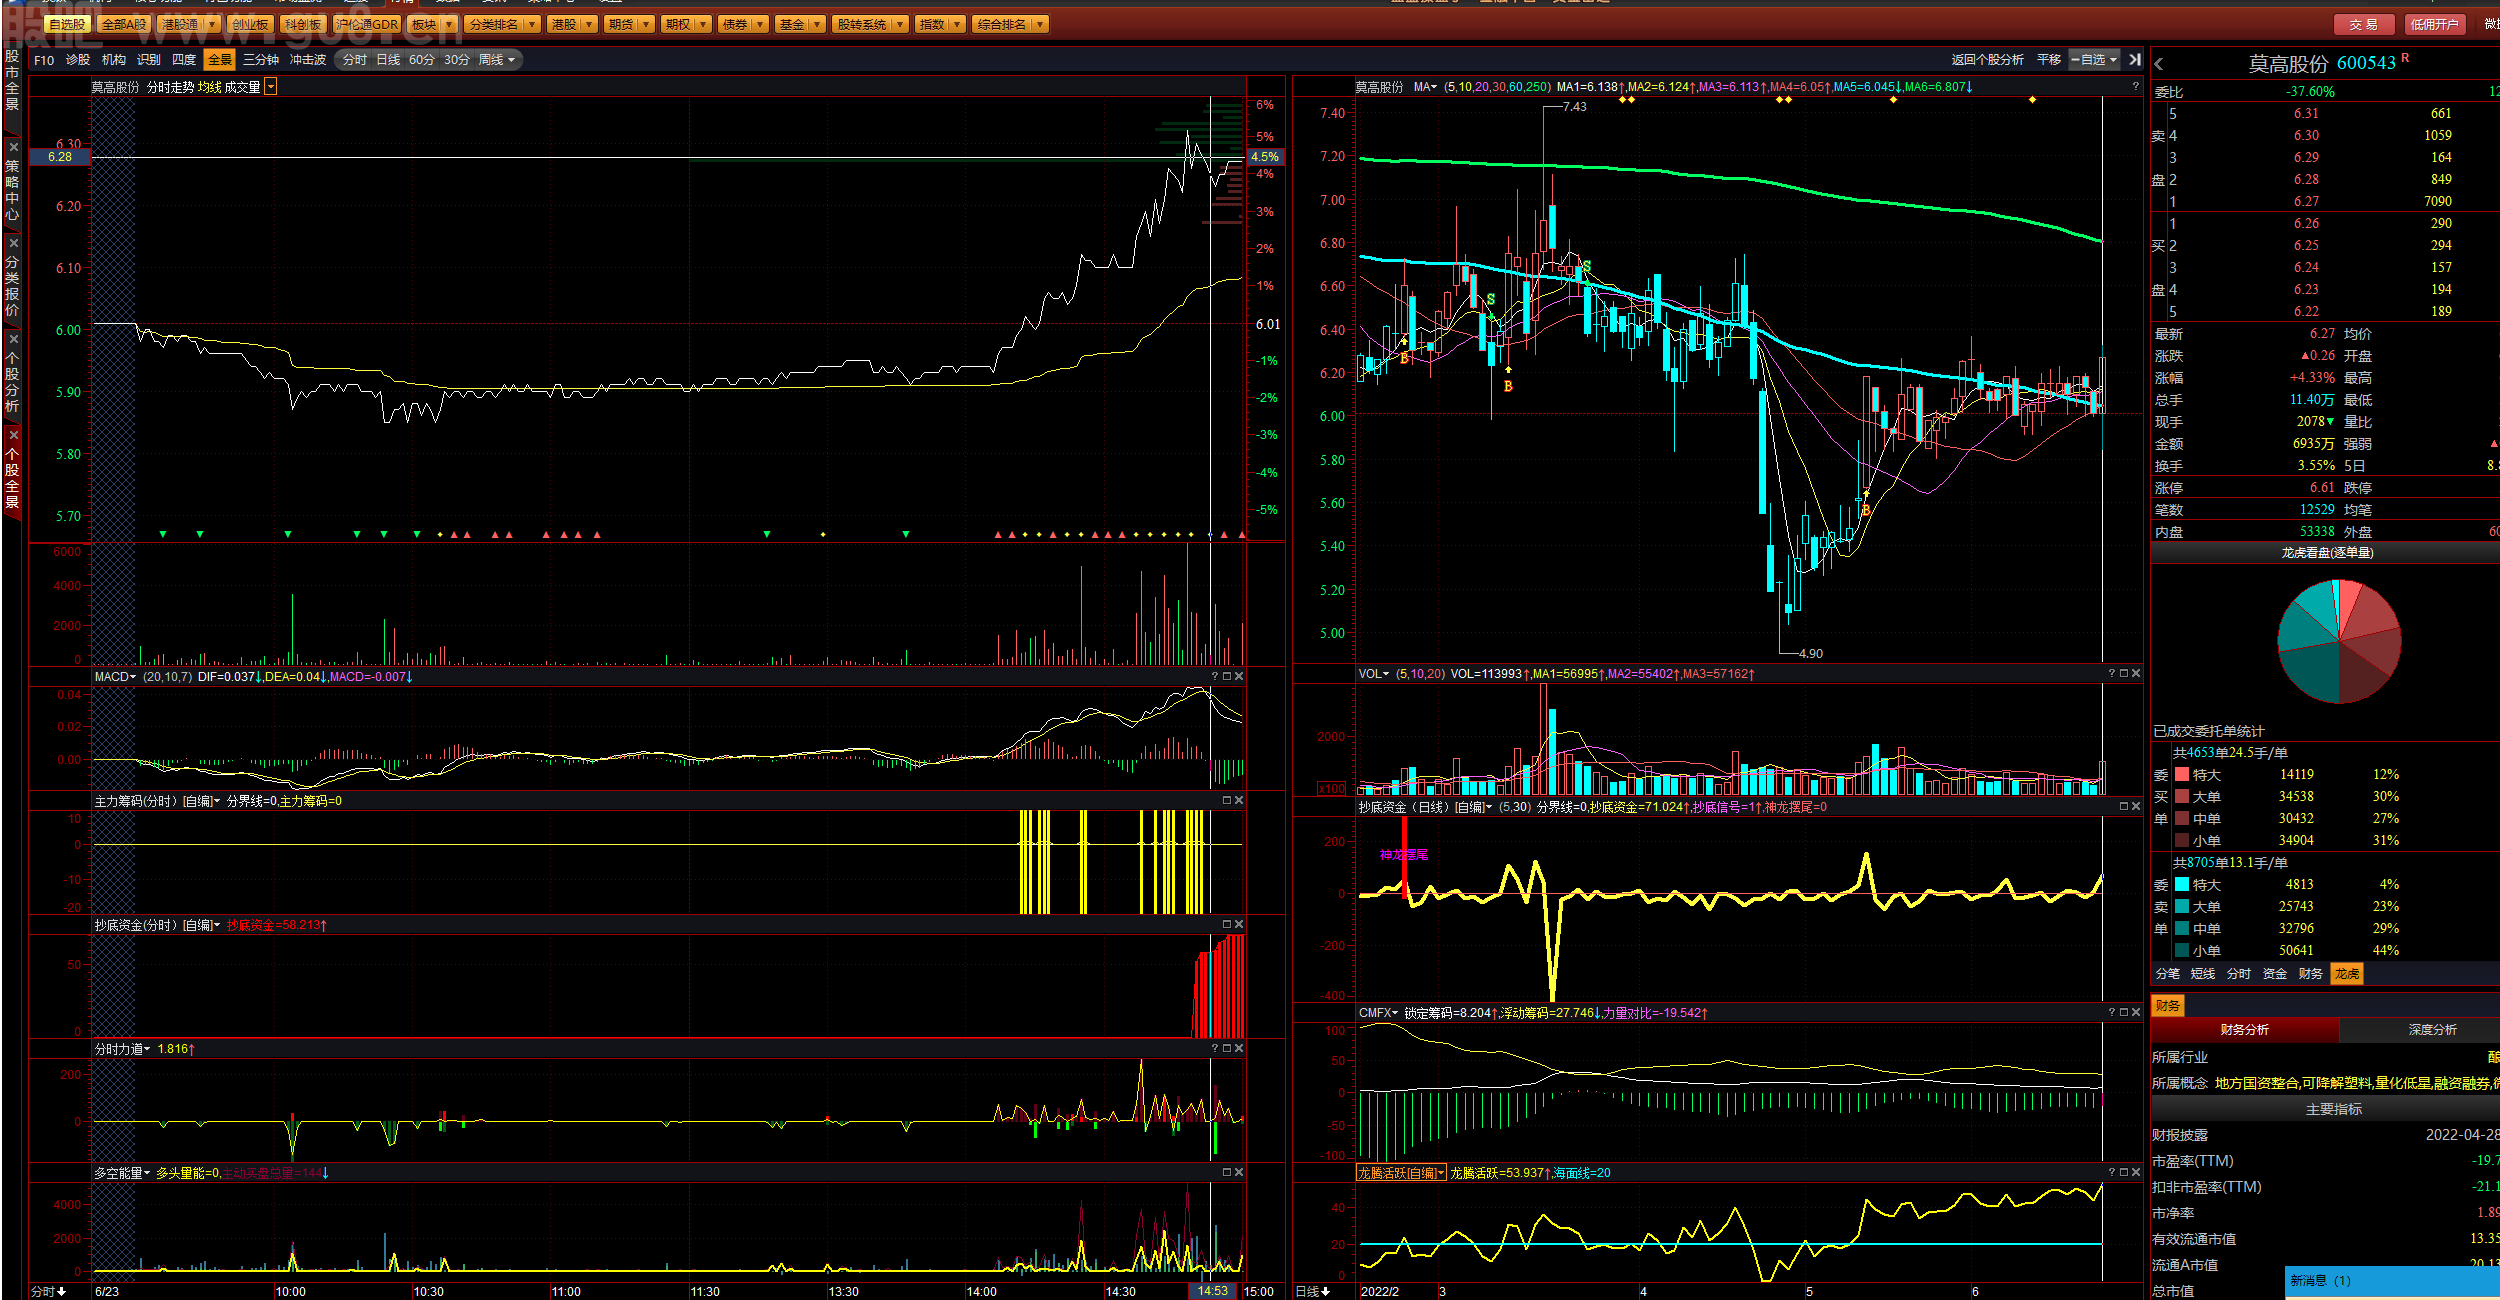2500x1300 pixels.
Task: Switch to the 分笔 tab in quote panel
Action: 2168,974
